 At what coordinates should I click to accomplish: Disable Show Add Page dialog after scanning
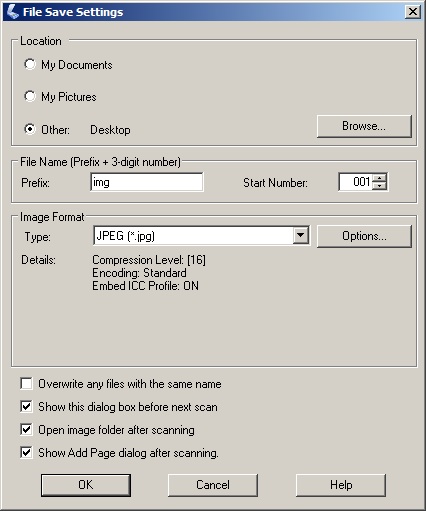[x=26, y=453]
